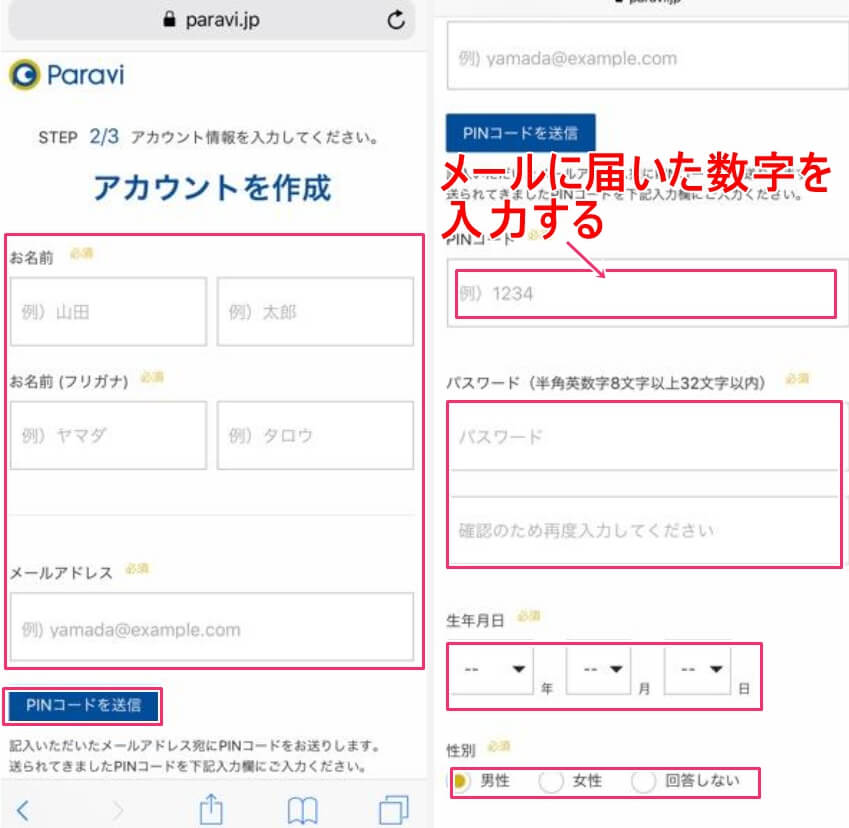Open the birth day (日) dropdown

(x=697, y=670)
